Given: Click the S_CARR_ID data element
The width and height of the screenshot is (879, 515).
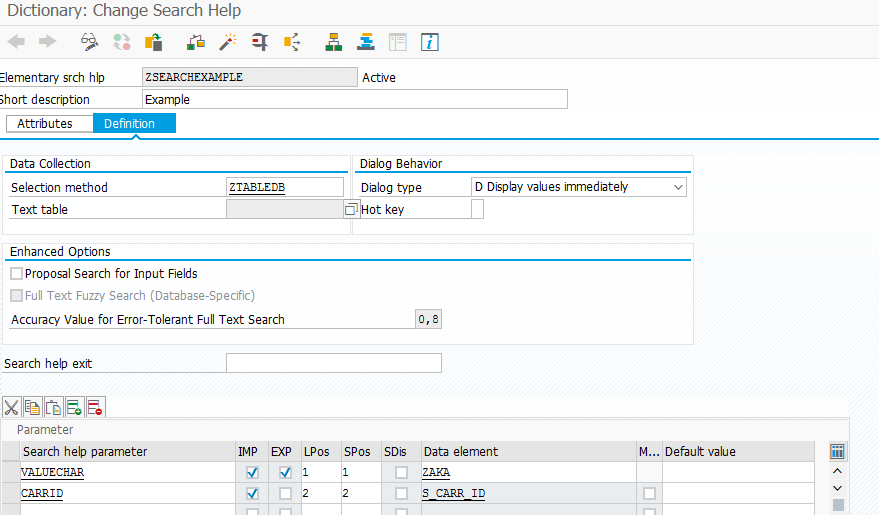Looking at the screenshot, I should [529, 494].
